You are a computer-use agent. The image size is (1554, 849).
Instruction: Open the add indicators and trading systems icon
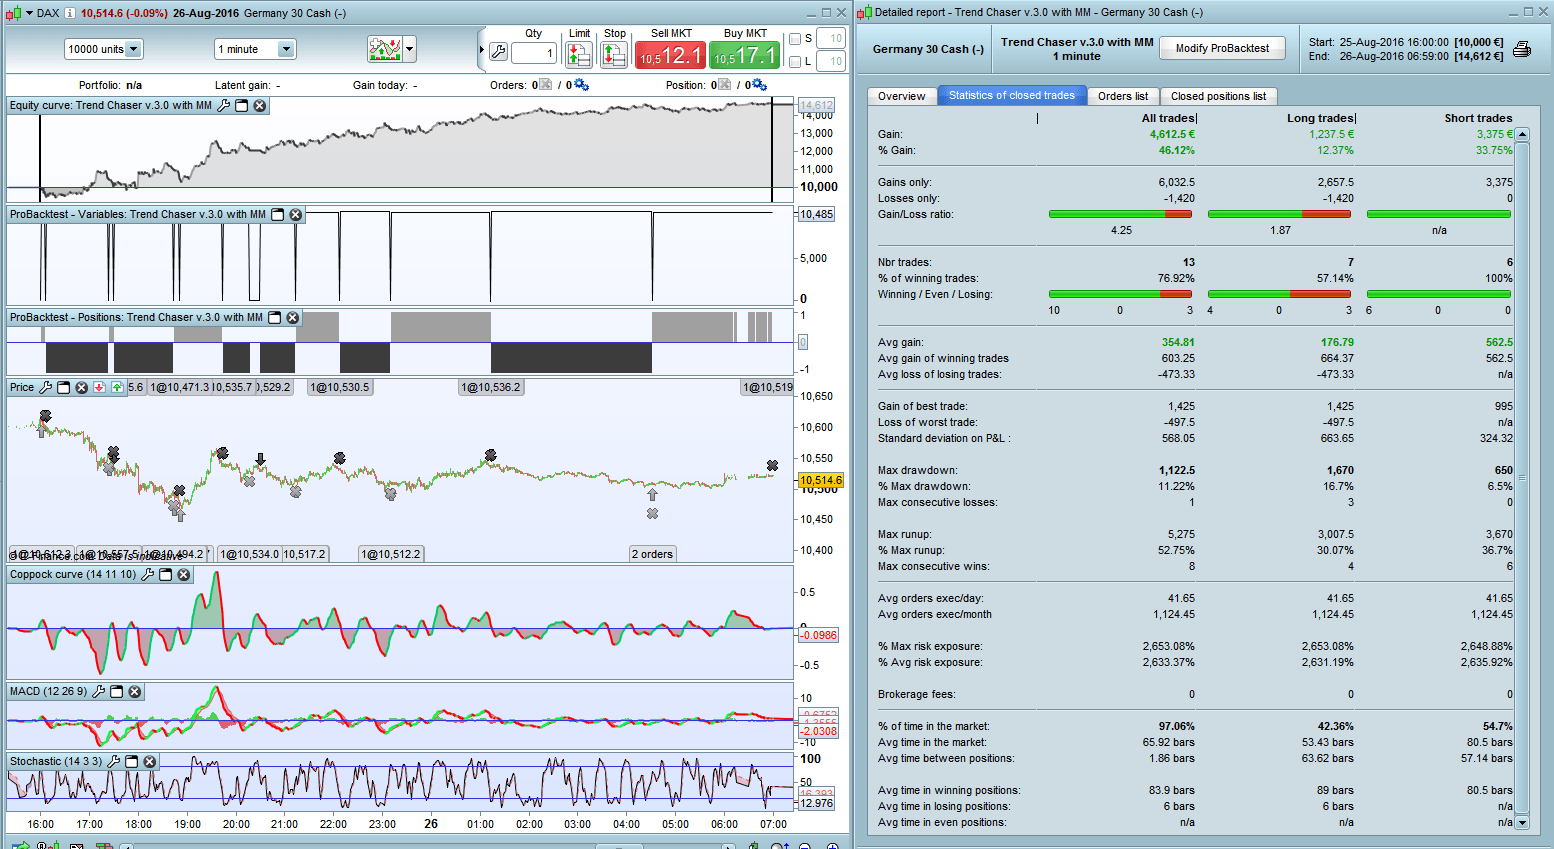click(384, 49)
